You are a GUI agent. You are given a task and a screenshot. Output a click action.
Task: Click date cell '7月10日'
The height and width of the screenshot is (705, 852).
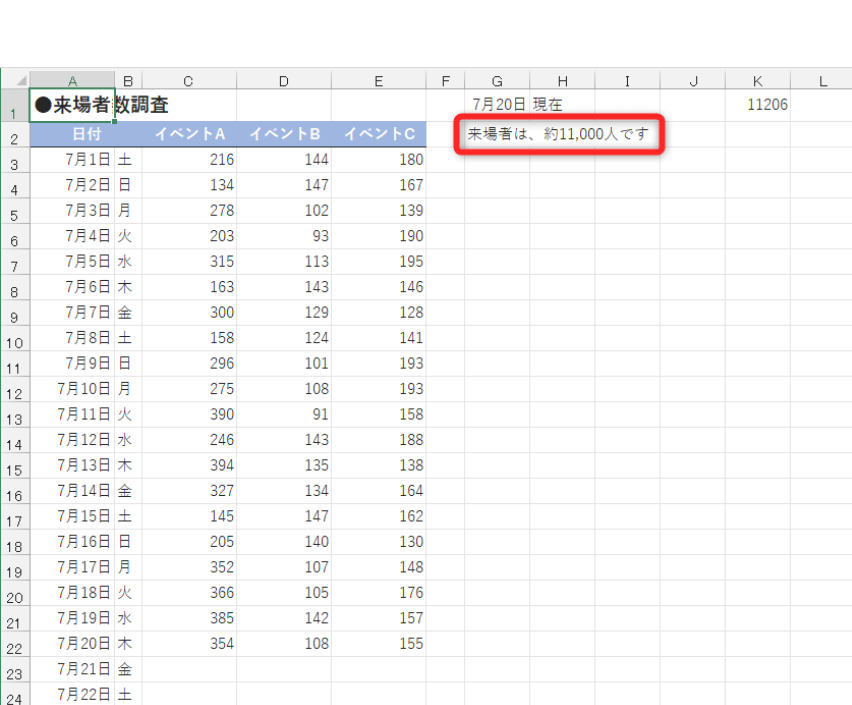[72, 389]
